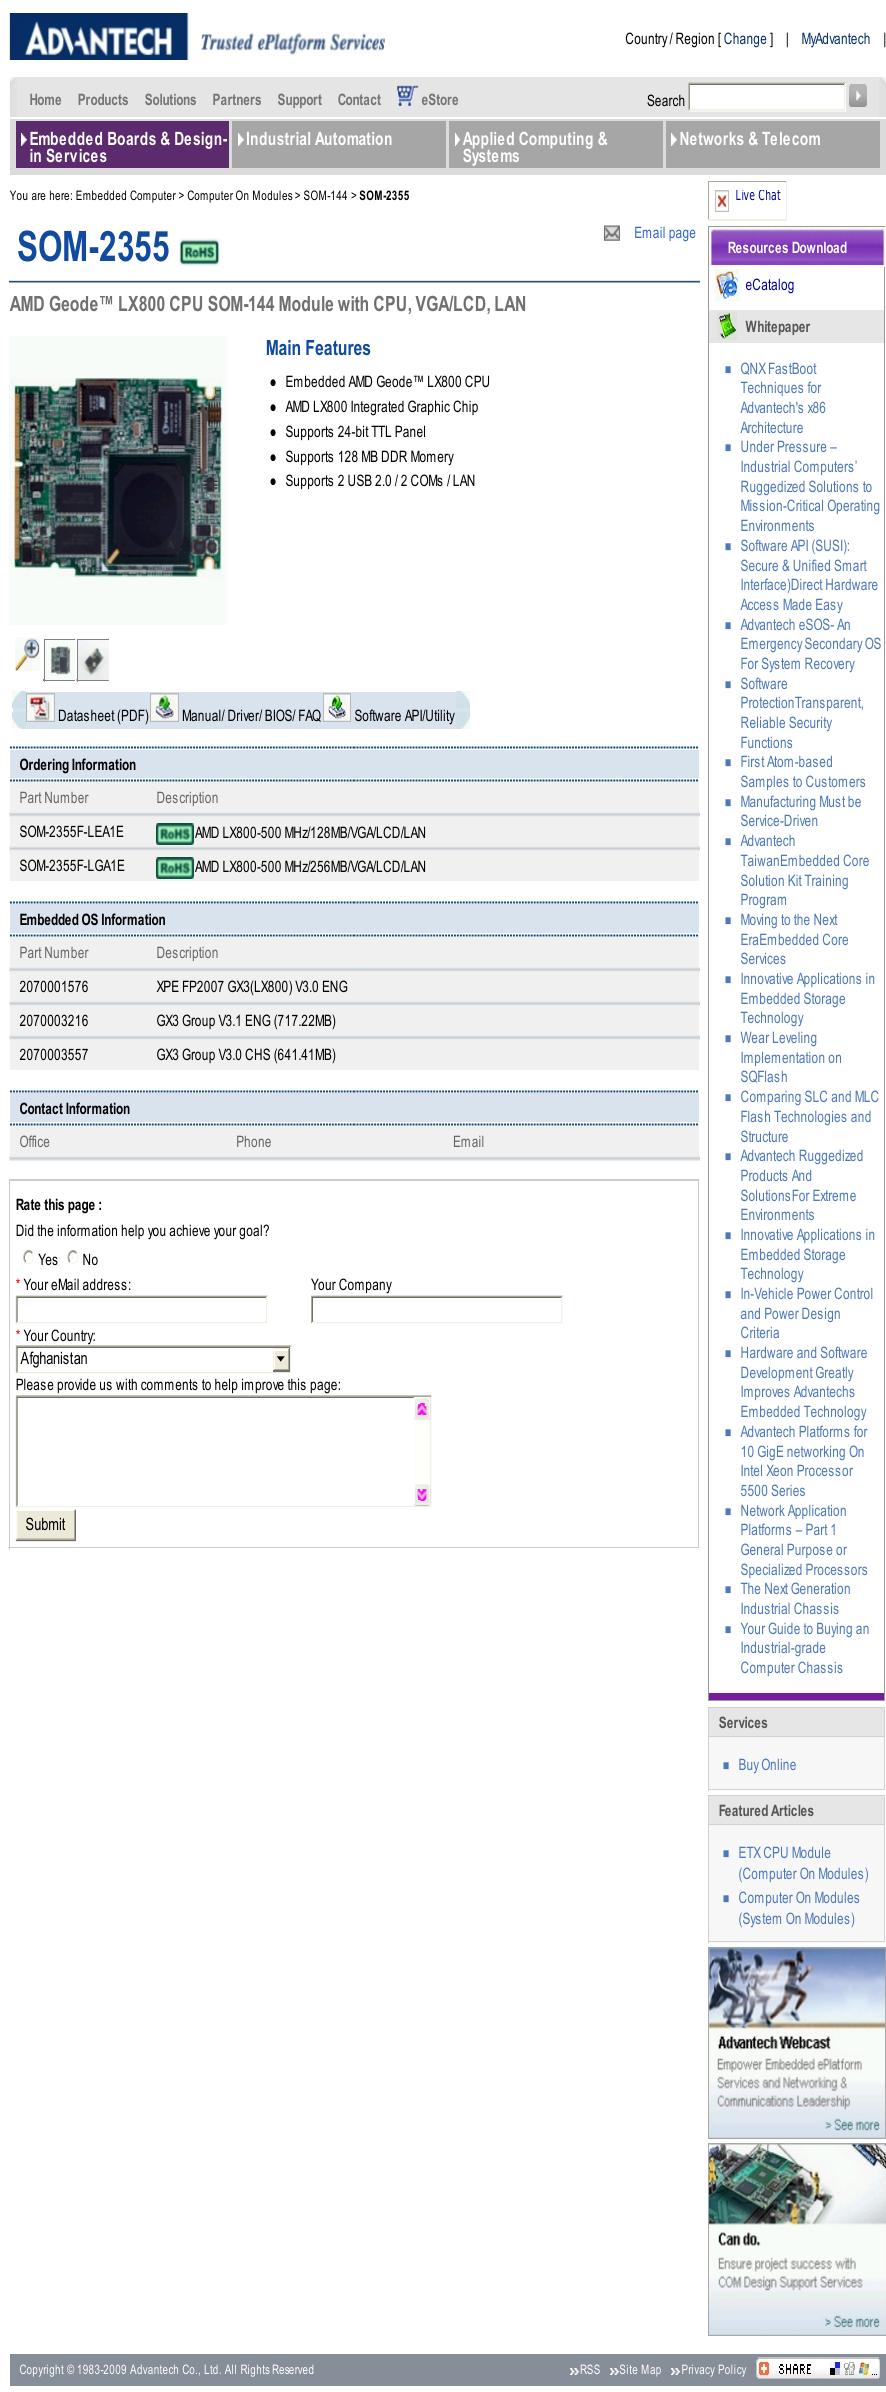886x2392 pixels.
Task: Click part number 2070001576 text
Action: click(54, 987)
